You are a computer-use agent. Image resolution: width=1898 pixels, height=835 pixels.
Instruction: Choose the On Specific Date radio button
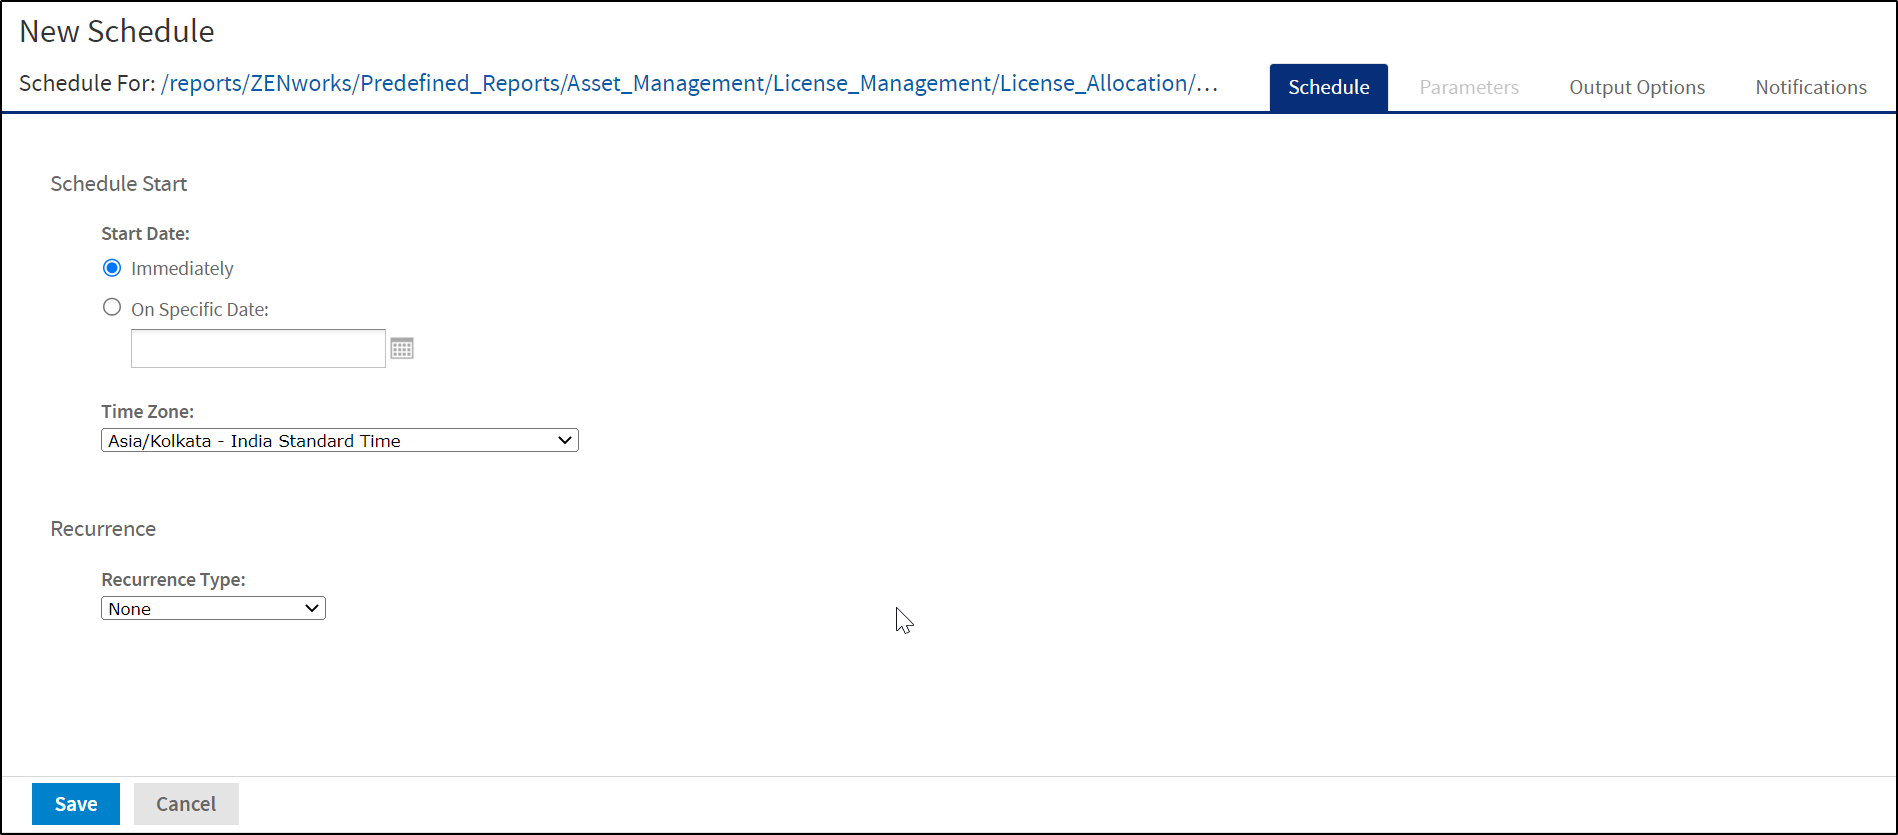112,308
